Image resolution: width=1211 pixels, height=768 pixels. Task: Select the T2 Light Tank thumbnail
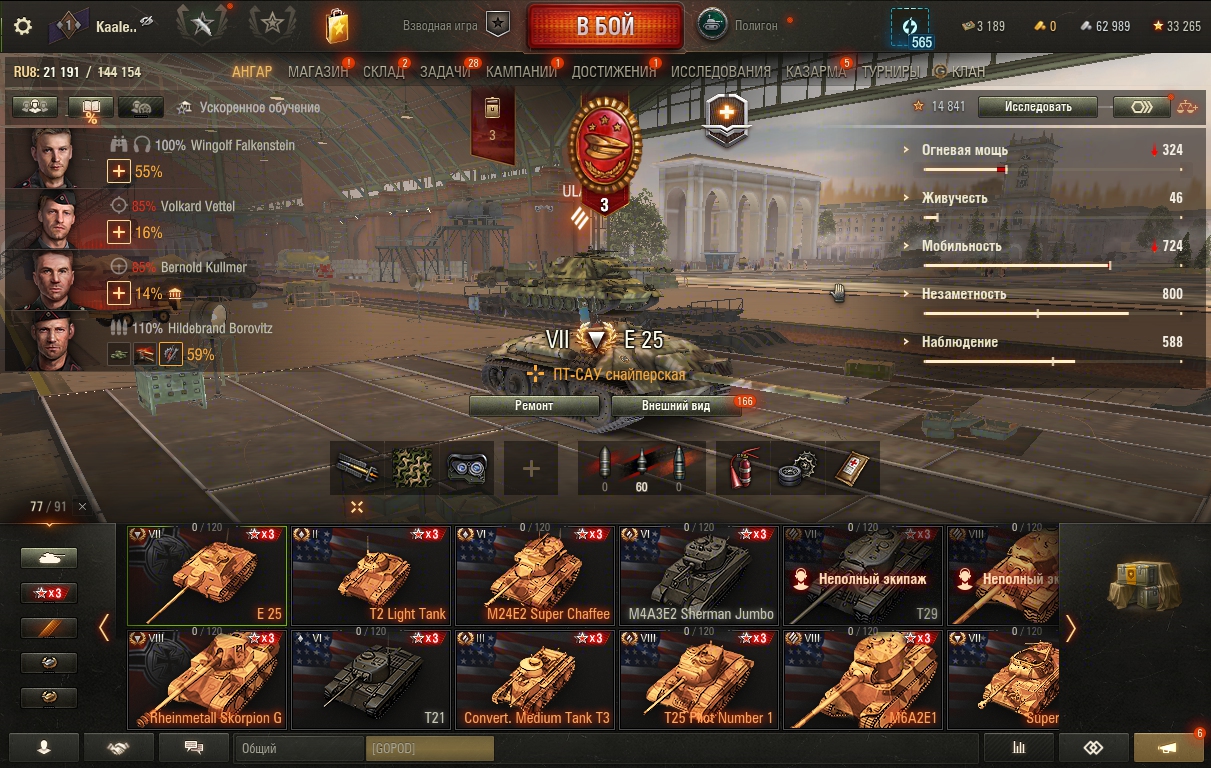(x=370, y=576)
